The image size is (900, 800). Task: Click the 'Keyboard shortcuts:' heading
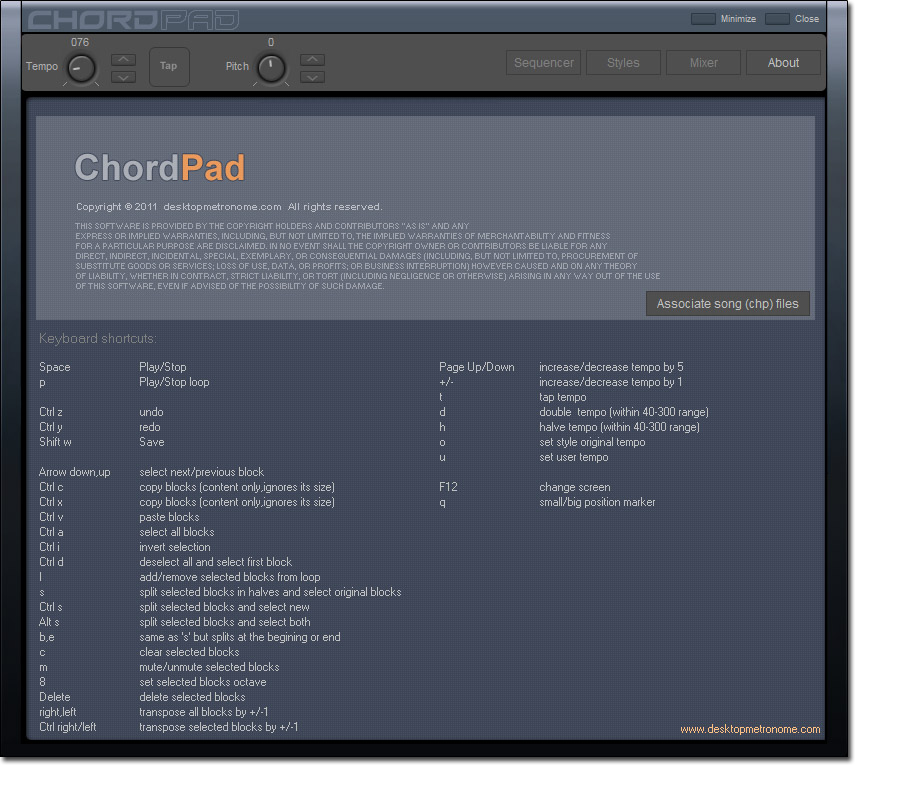[x=98, y=339]
